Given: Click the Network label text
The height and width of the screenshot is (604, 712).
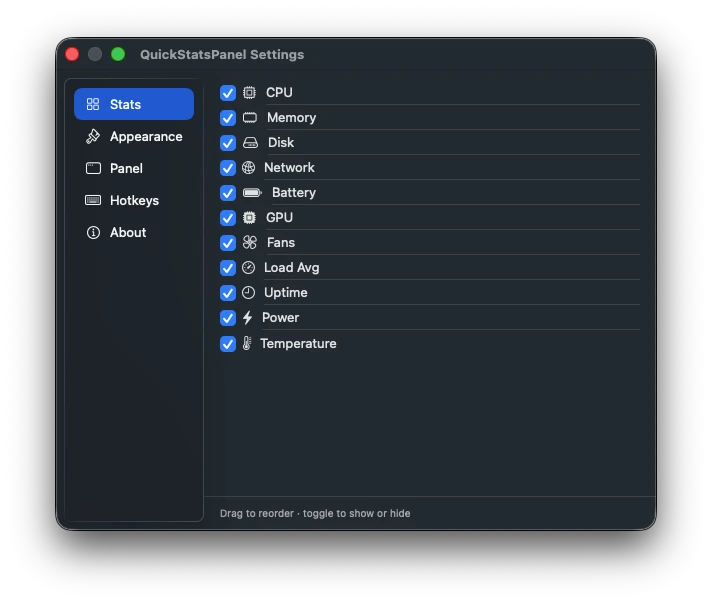Looking at the screenshot, I should coord(289,168).
